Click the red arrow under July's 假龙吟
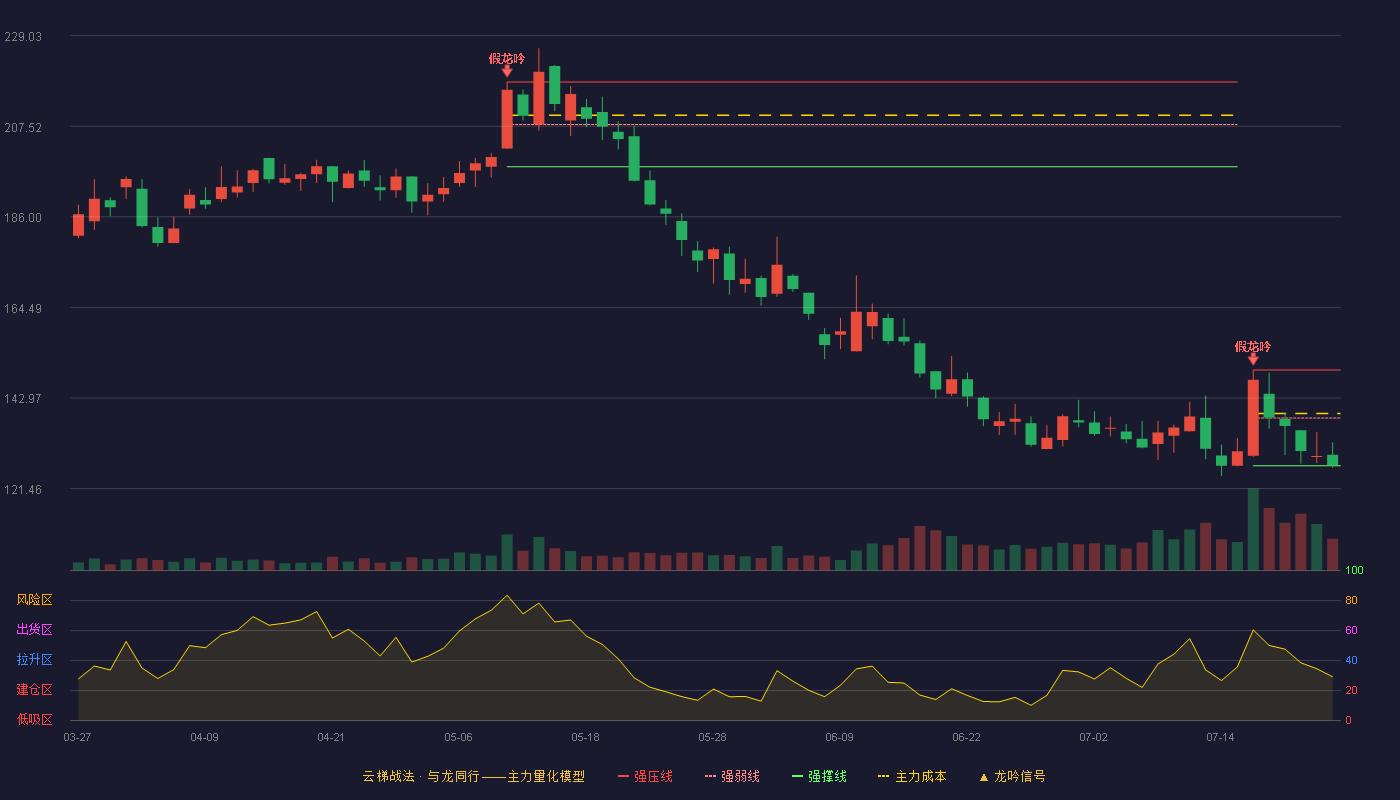The width and height of the screenshot is (1400, 800). 1253,359
